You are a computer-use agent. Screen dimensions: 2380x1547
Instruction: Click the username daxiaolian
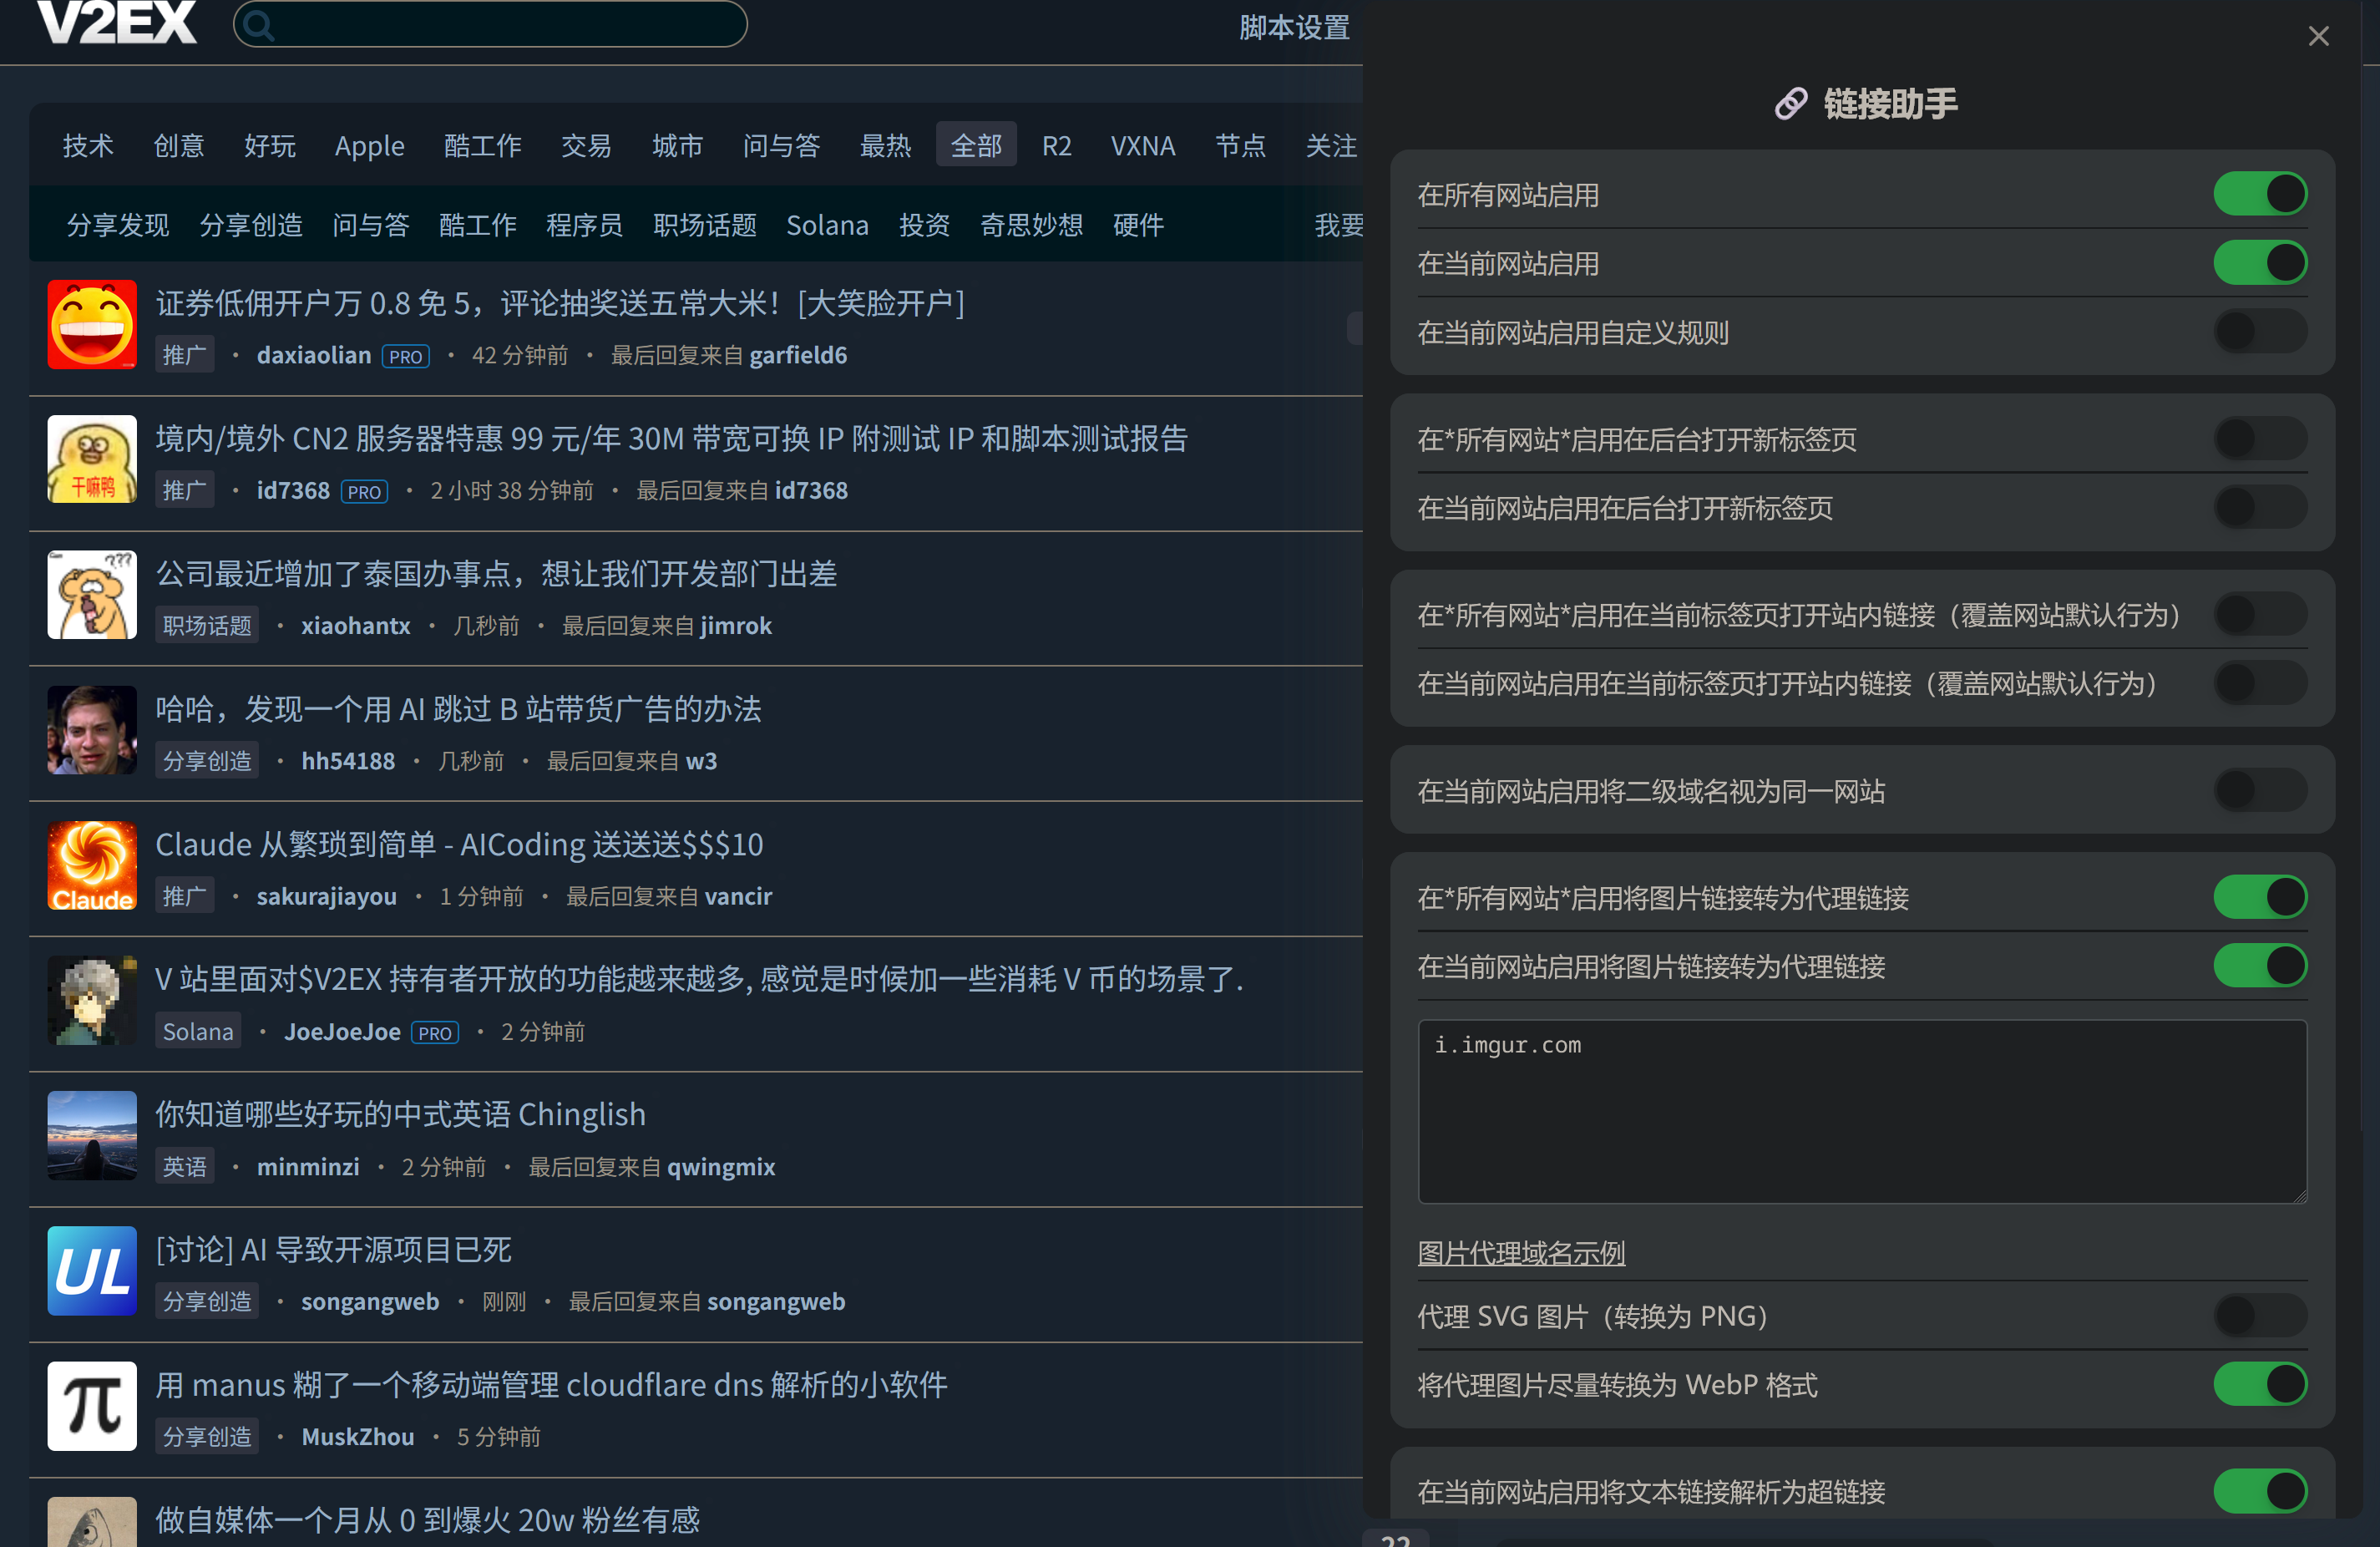[313, 355]
